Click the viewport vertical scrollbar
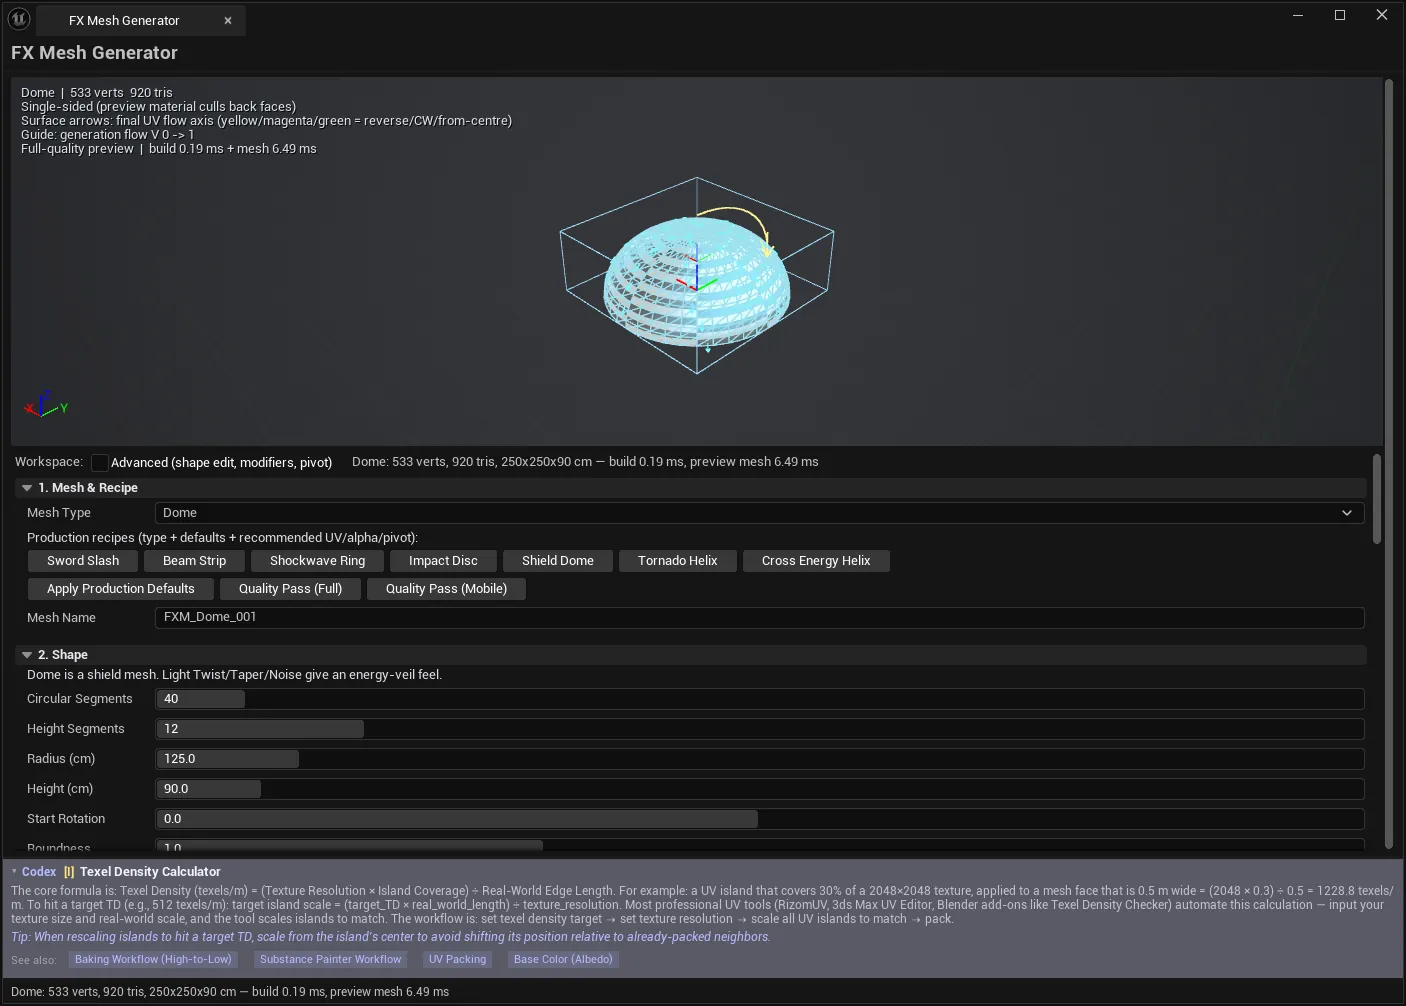 tap(1389, 463)
